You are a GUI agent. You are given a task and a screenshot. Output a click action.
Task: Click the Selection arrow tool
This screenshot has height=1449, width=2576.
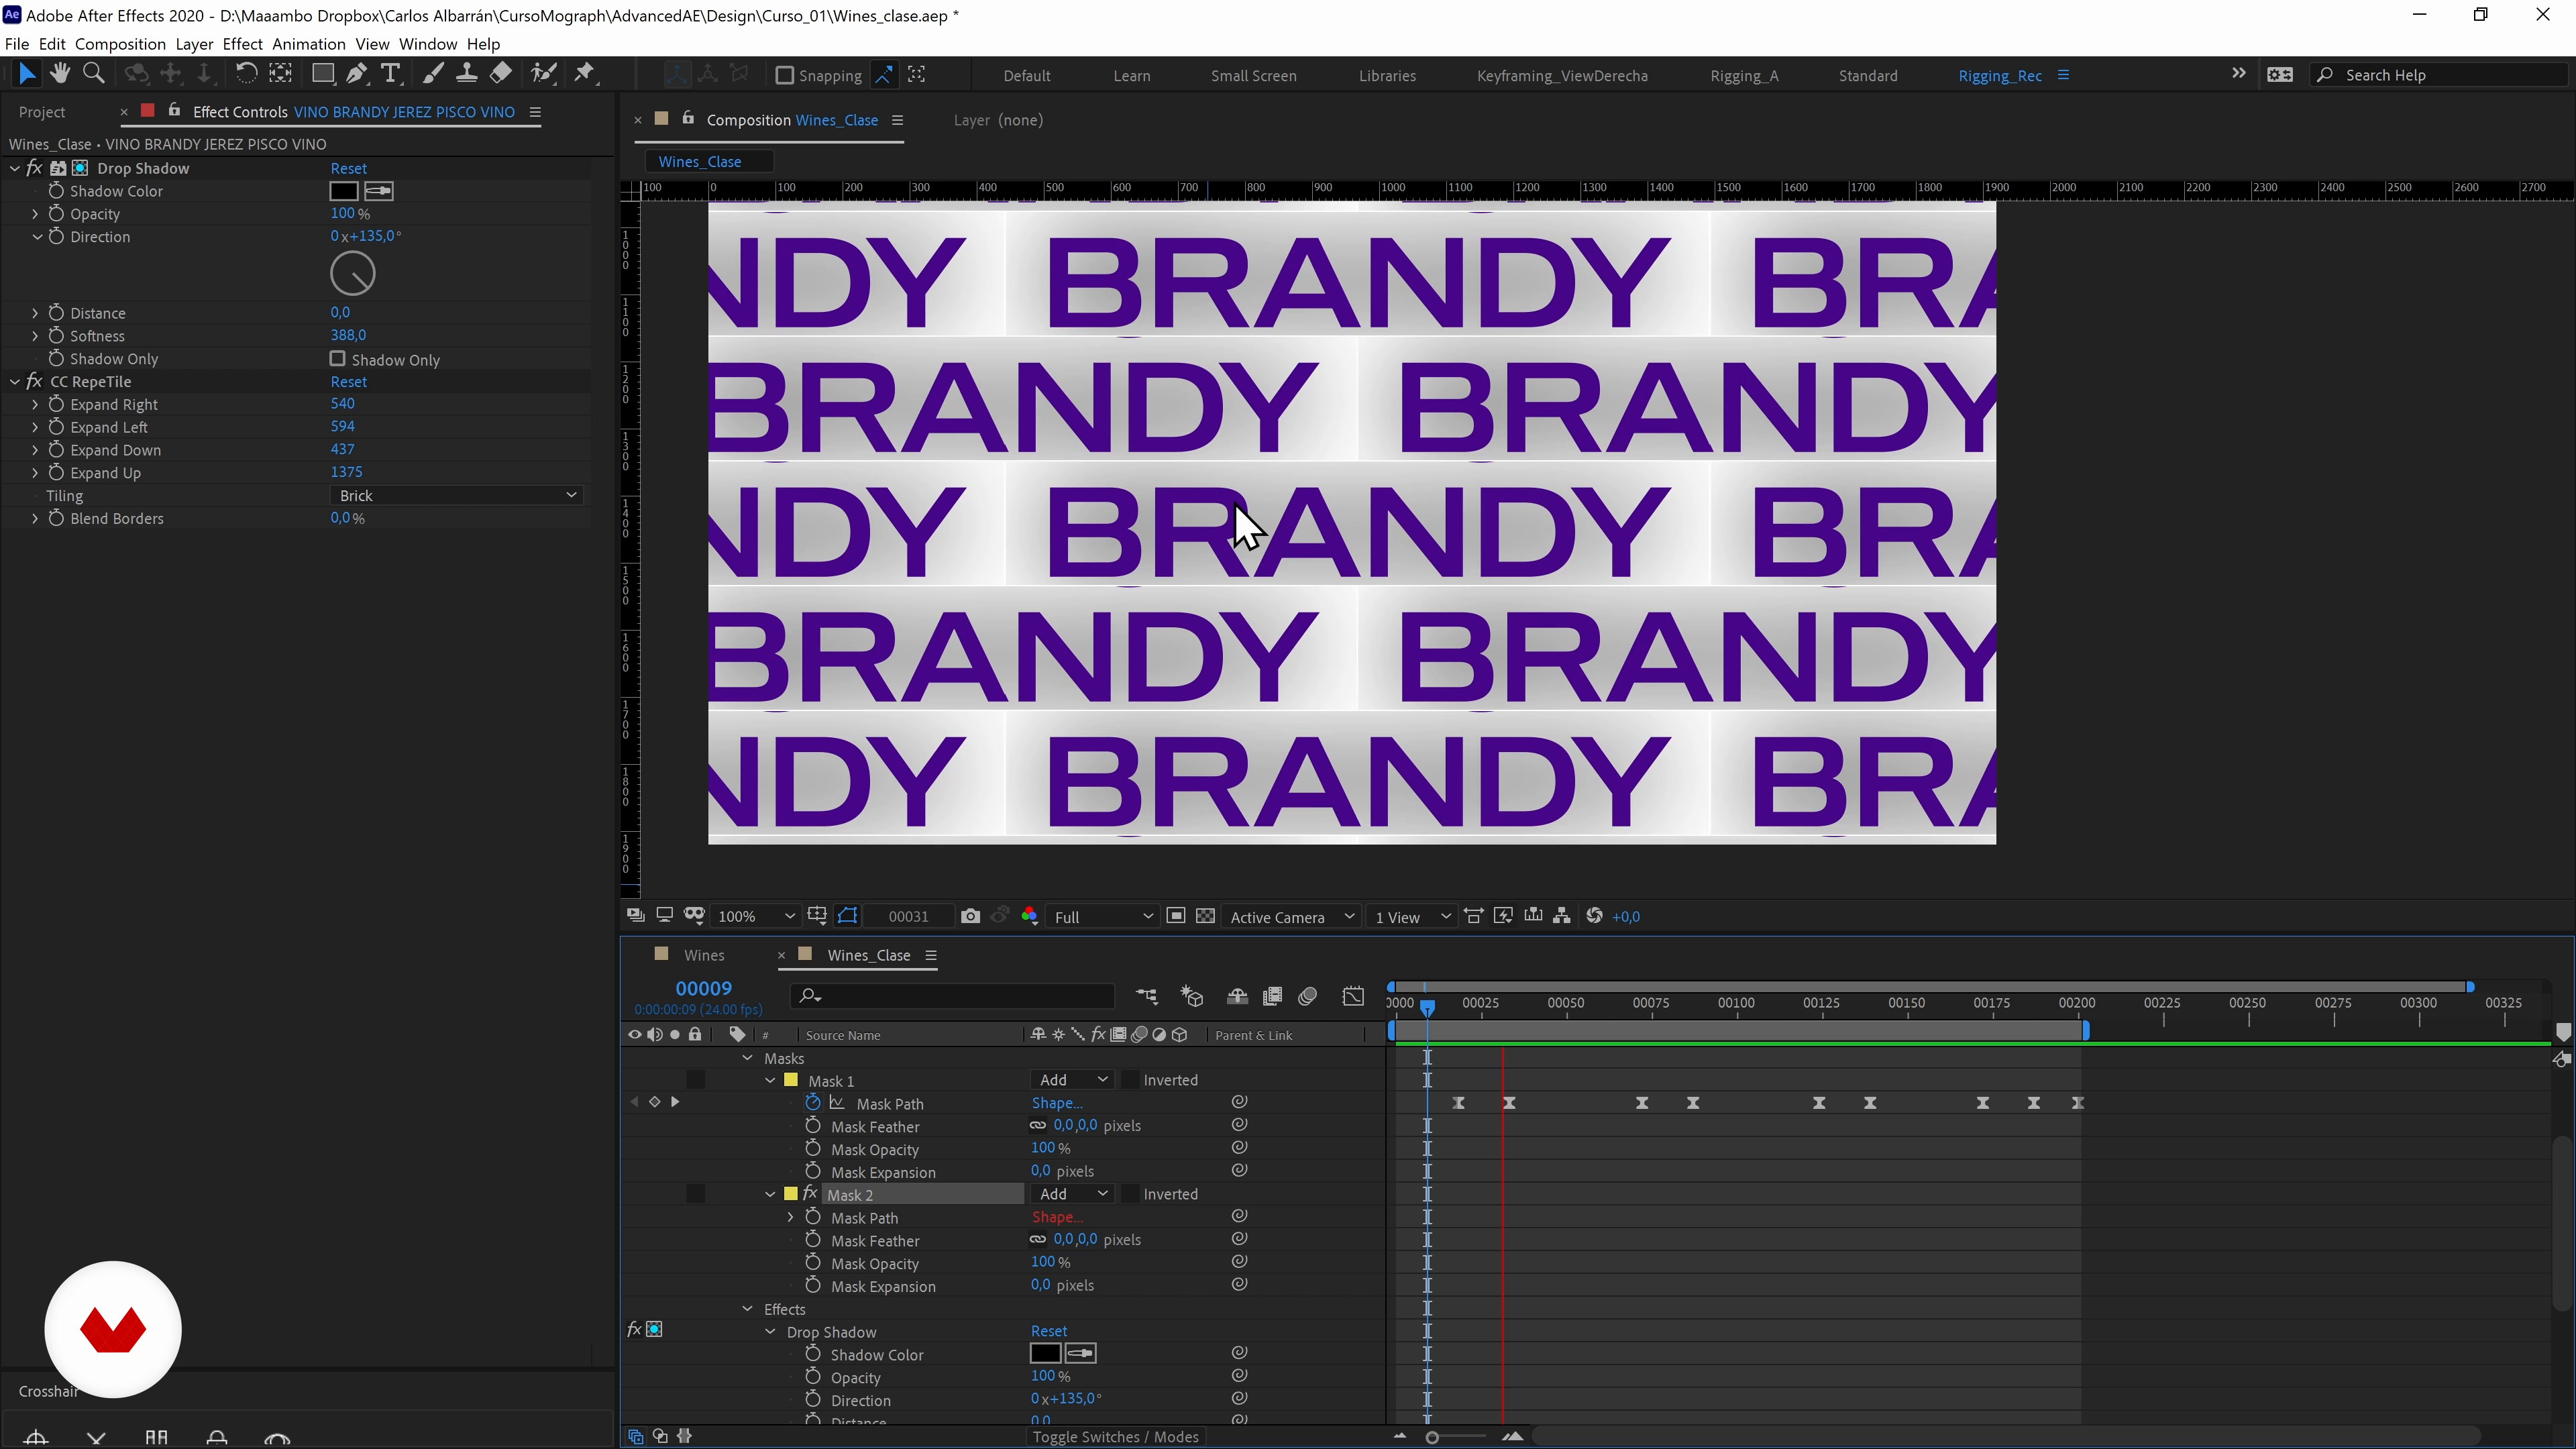pyautogui.click(x=26, y=73)
